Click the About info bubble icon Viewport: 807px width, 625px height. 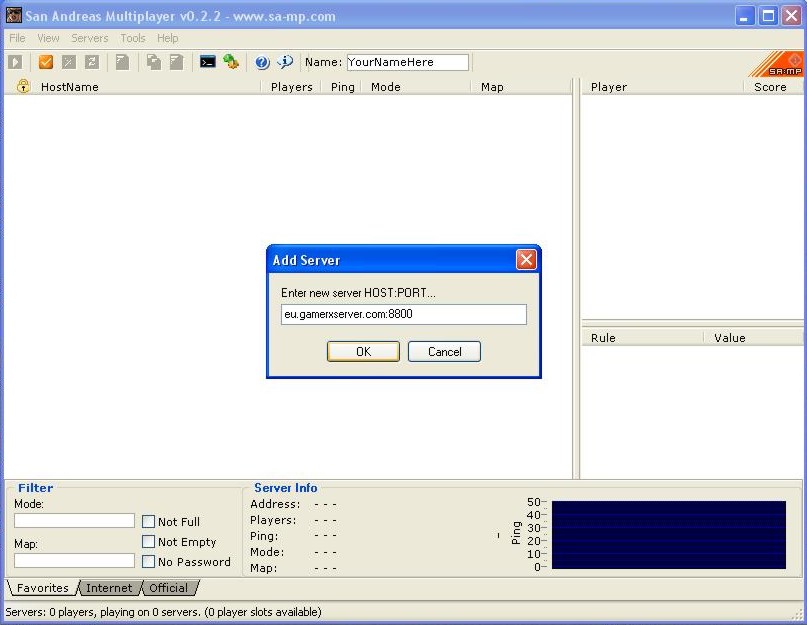pos(285,62)
